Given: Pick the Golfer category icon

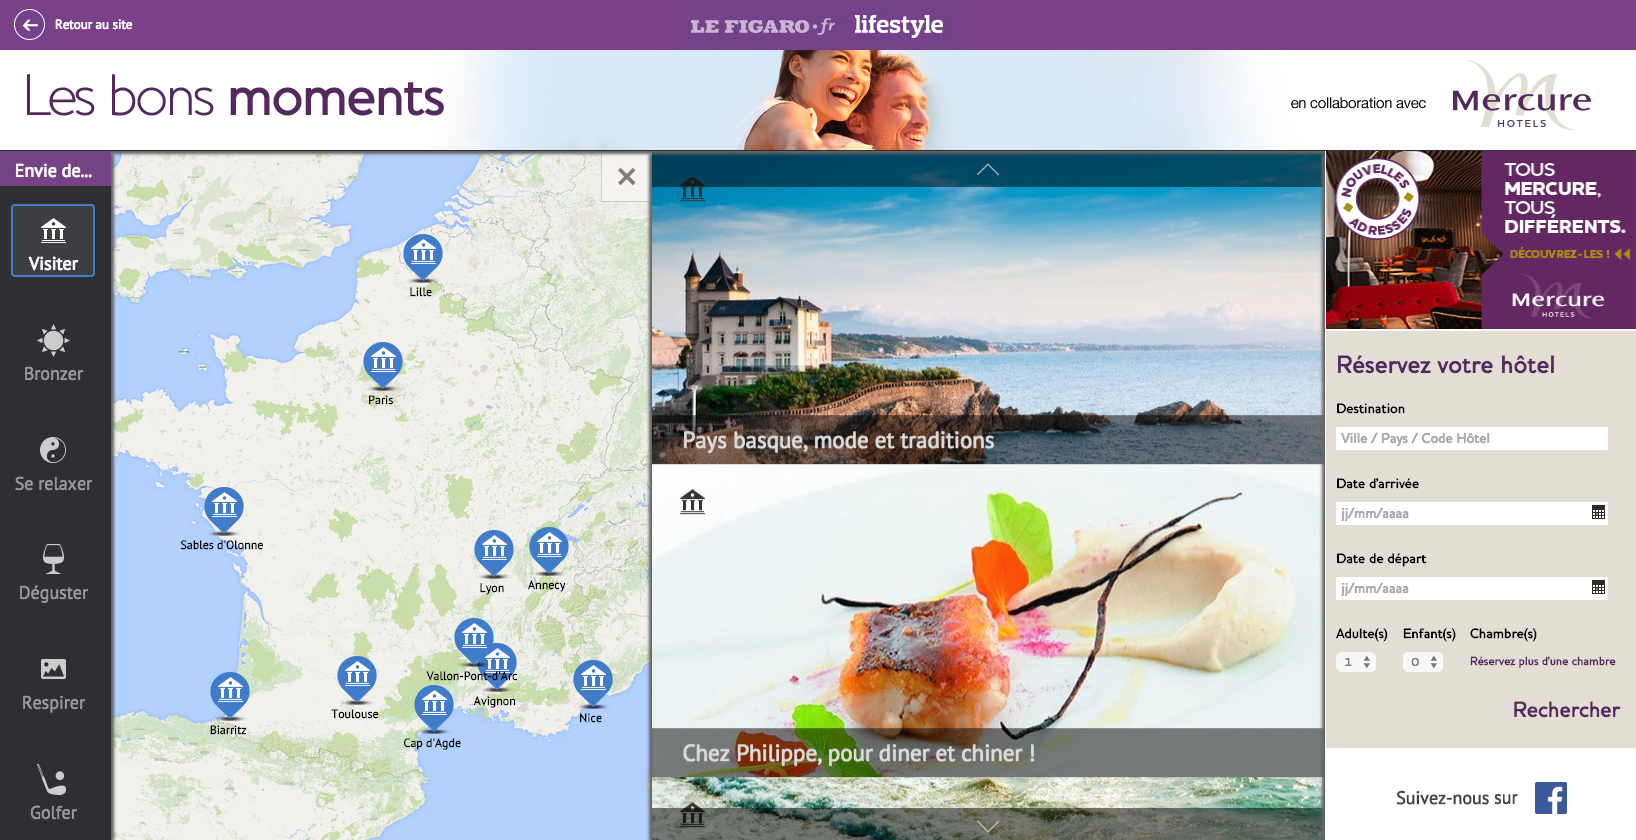Looking at the screenshot, I should (x=52, y=779).
